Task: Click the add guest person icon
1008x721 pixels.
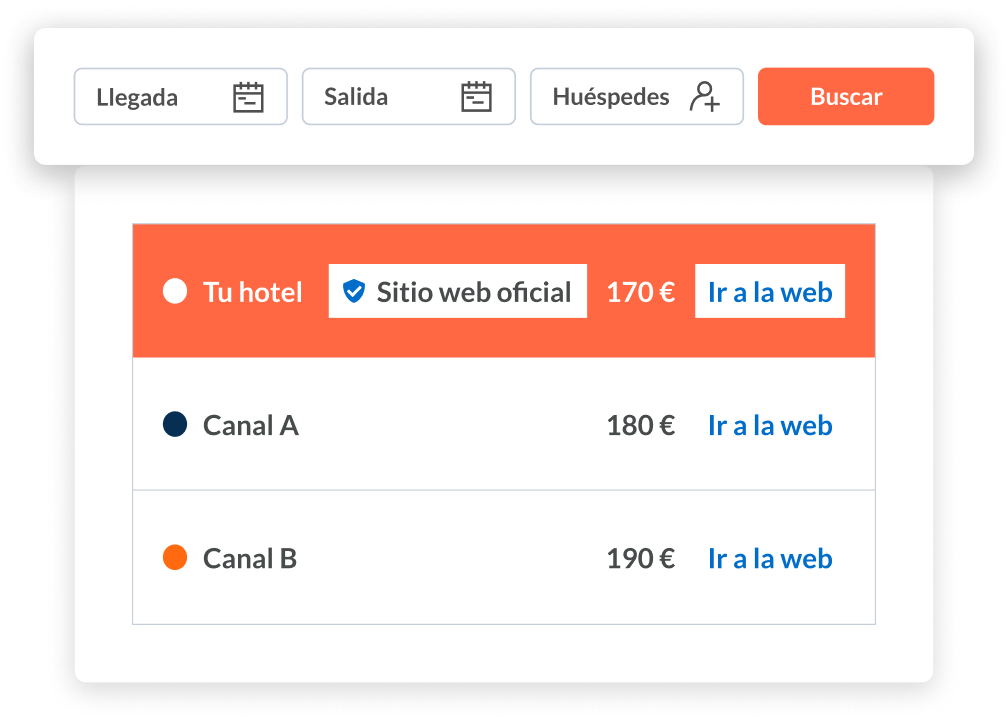Action: (704, 97)
